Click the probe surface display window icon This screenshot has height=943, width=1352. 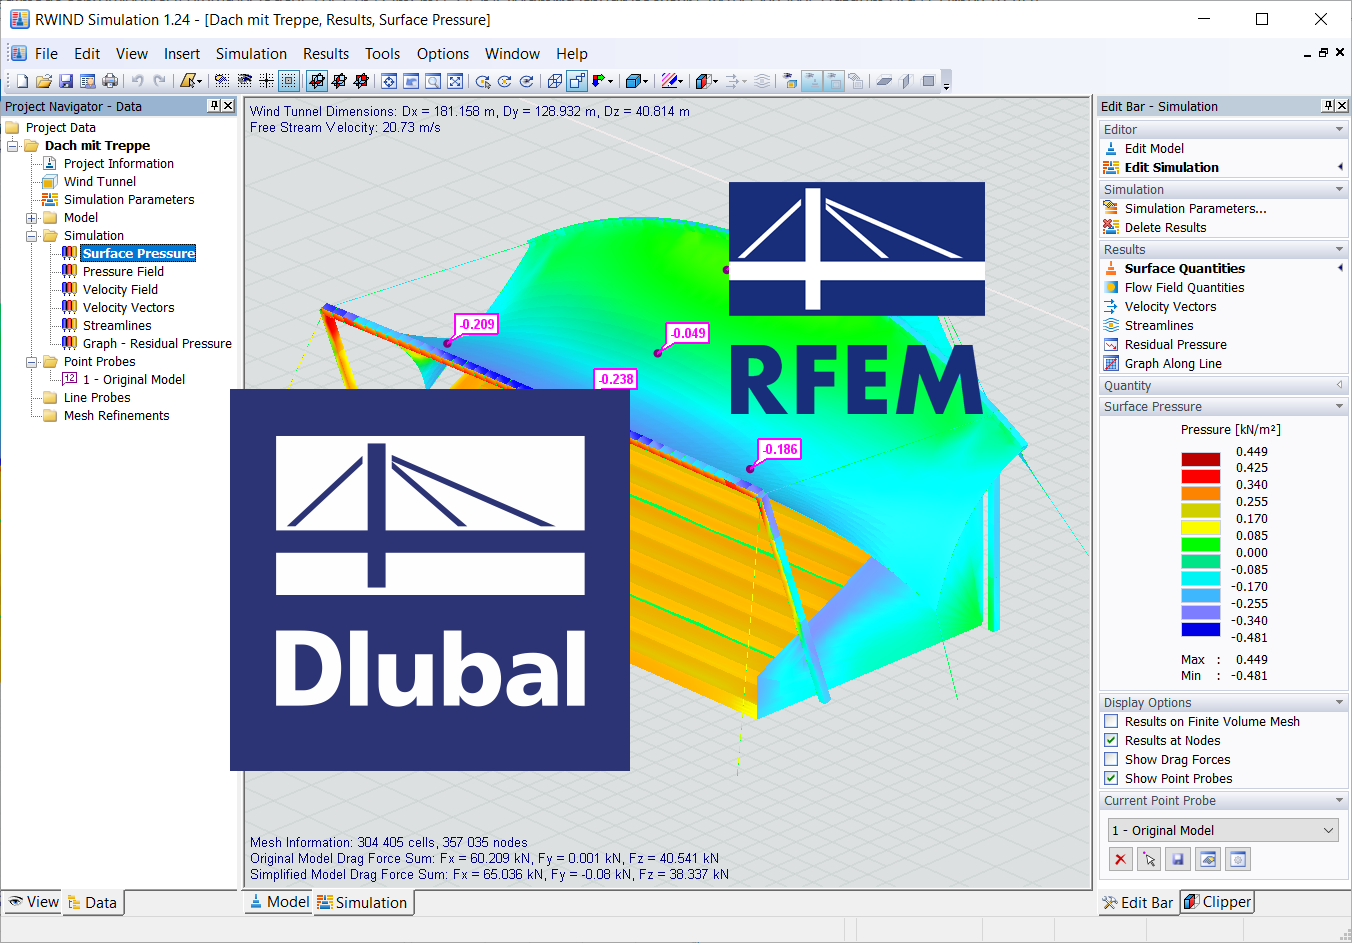click(1208, 859)
